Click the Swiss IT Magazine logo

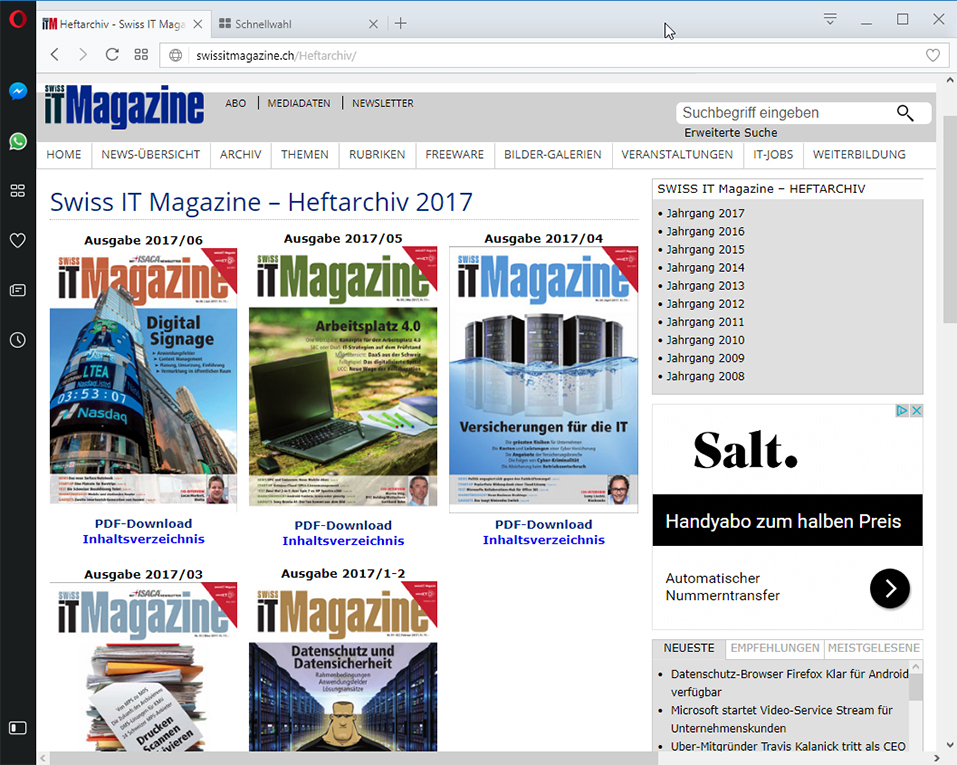(x=124, y=106)
